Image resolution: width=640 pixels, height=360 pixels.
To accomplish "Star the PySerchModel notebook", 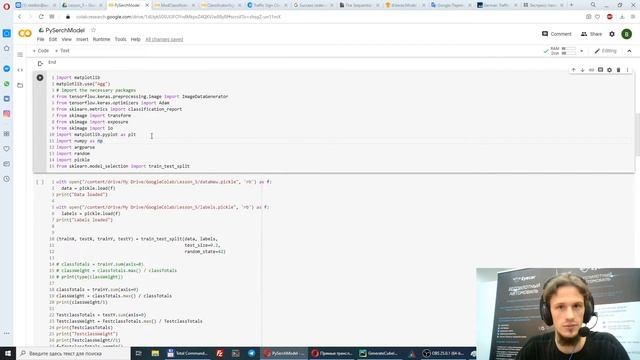I will pos(93,30).
